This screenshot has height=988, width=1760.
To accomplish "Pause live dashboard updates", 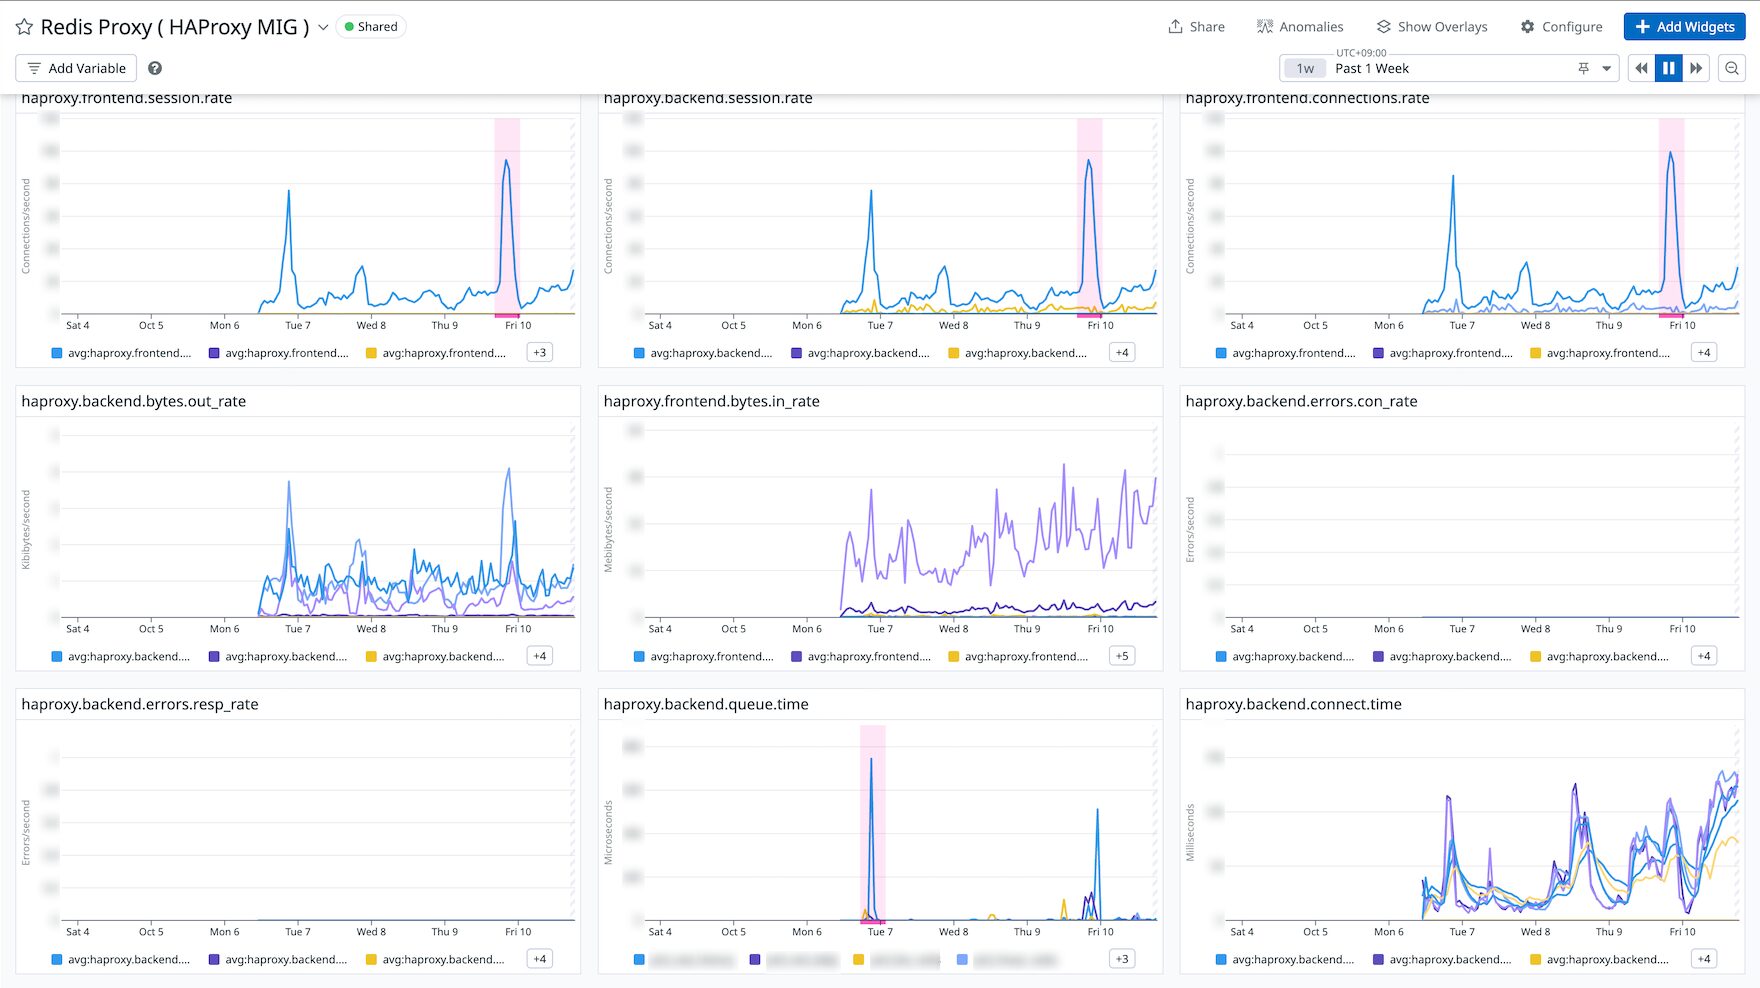I will pos(1668,68).
